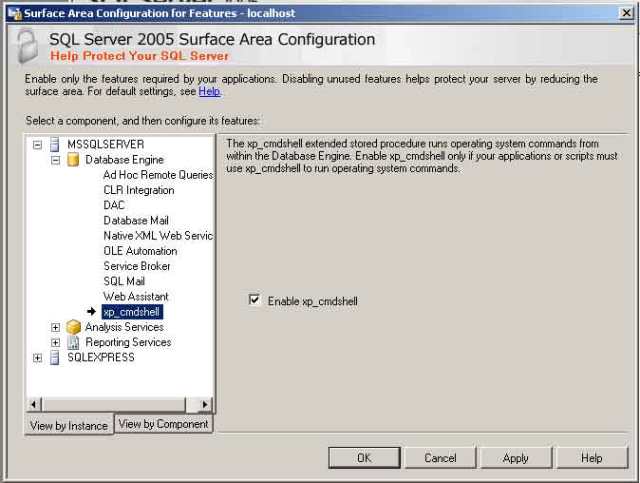The image size is (640, 483).
Task: Switch to the View by Component tab
Action: coord(164,424)
